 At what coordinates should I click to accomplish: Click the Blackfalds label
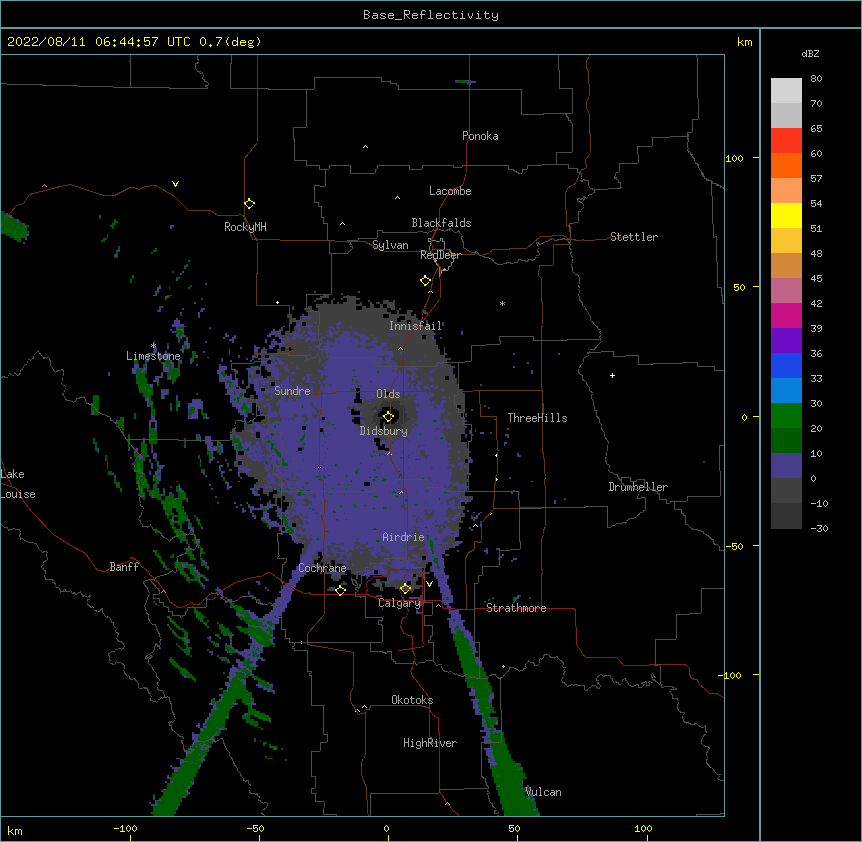click(x=441, y=223)
